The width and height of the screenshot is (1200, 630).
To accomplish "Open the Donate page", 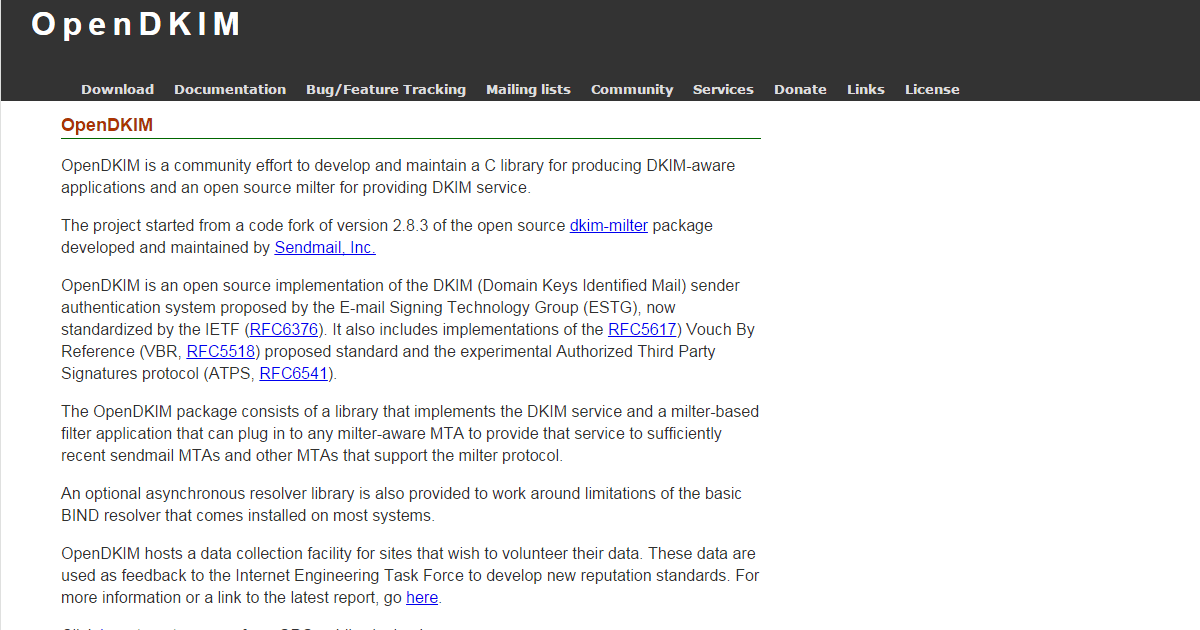I will (800, 89).
